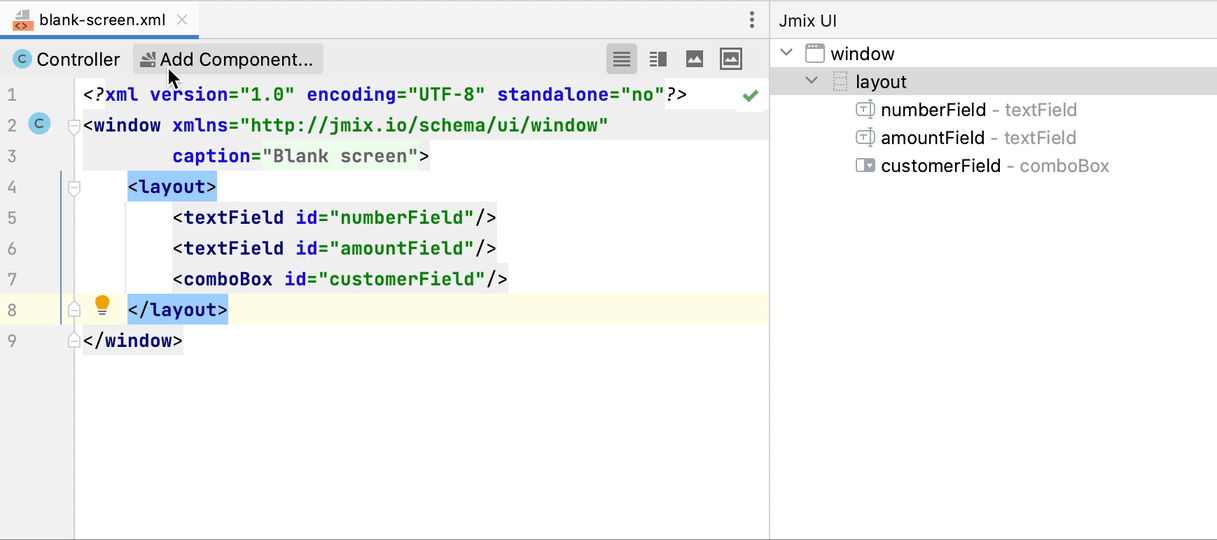Click the window icon in the tree
Screen dimensions: 1217x540
[815, 53]
